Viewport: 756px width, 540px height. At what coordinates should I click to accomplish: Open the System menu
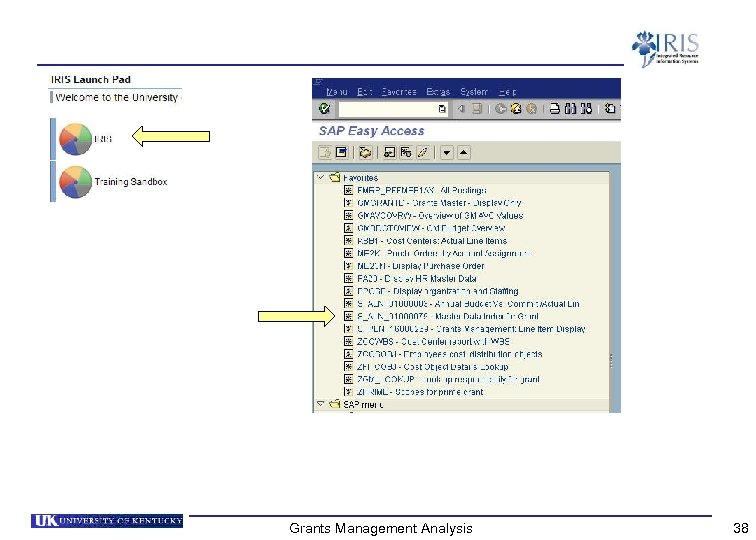pyautogui.click(x=473, y=92)
